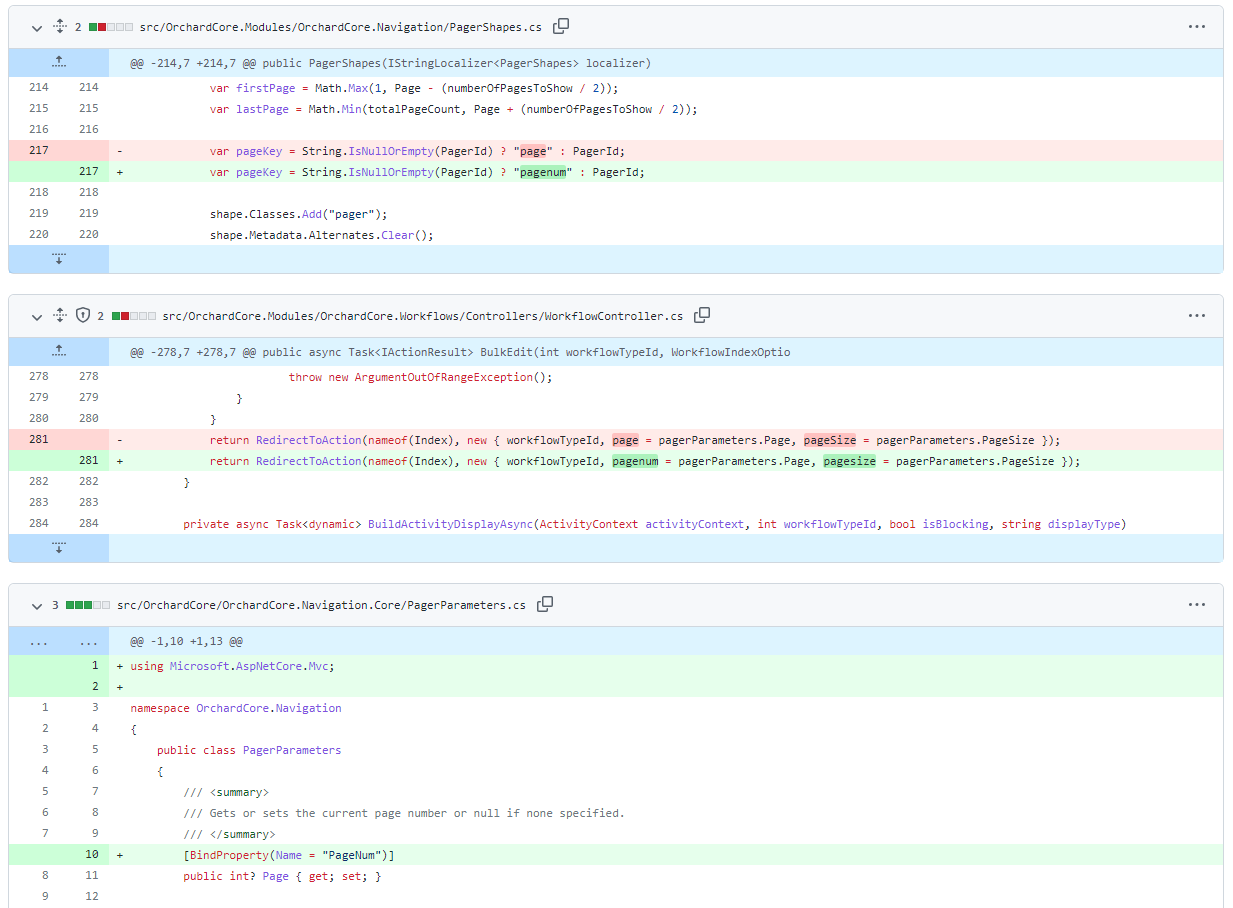Copy the PagerParameters.cs file path

click(x=545, y=604)
